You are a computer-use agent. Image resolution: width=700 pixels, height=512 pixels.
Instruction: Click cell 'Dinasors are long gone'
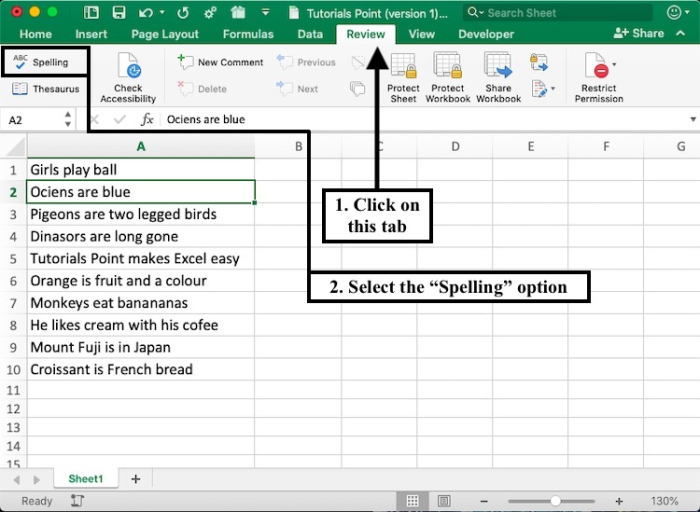click(x=141, y=236)
